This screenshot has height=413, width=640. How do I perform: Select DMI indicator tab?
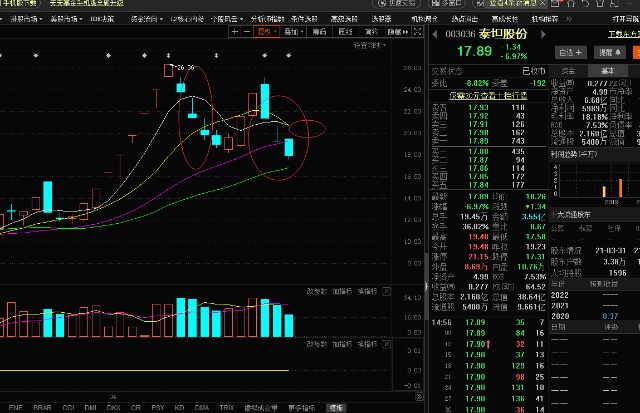(x=90, y=408)
